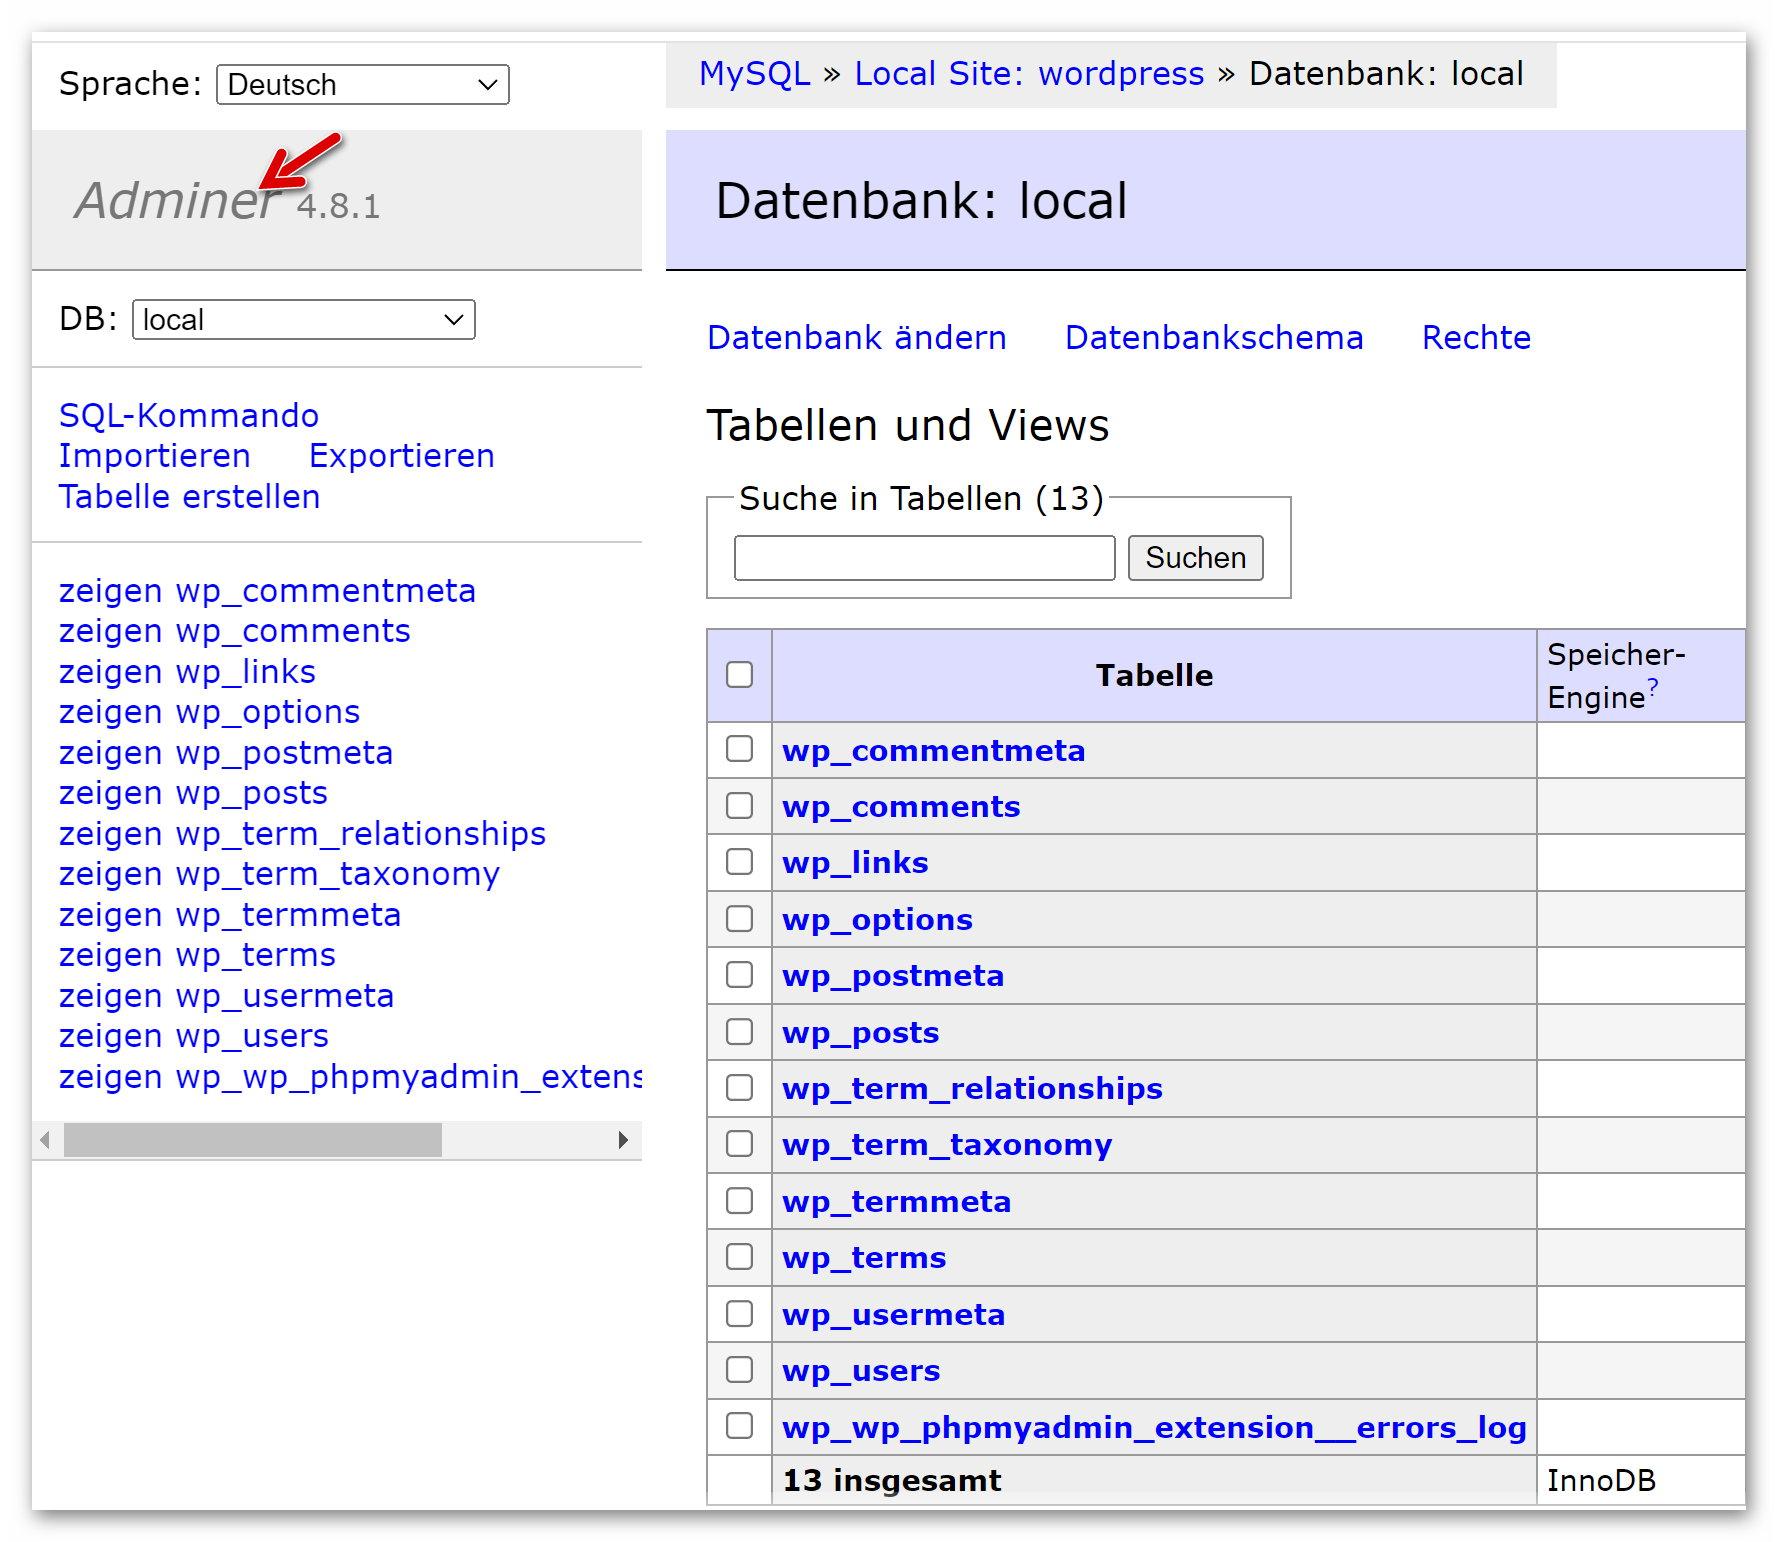Click the Speicher-Engine help question mark
The height and width of the screenshot is (1542, 1778).
pos(1653,687)
